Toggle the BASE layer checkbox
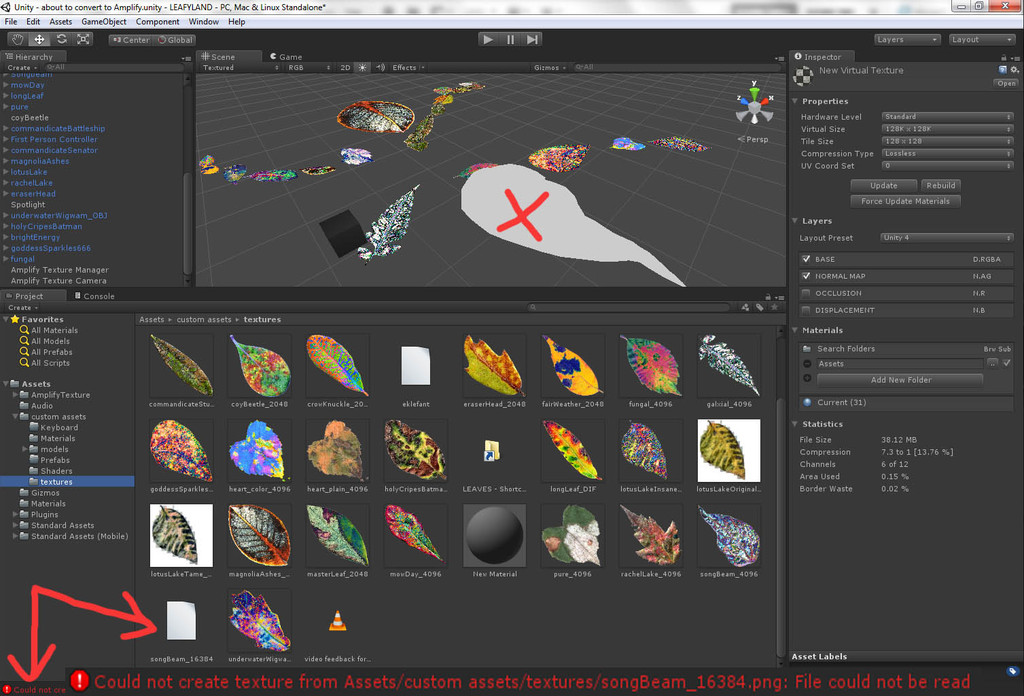The height and width of the screenshot is (696, 1024). click(807, 259)
